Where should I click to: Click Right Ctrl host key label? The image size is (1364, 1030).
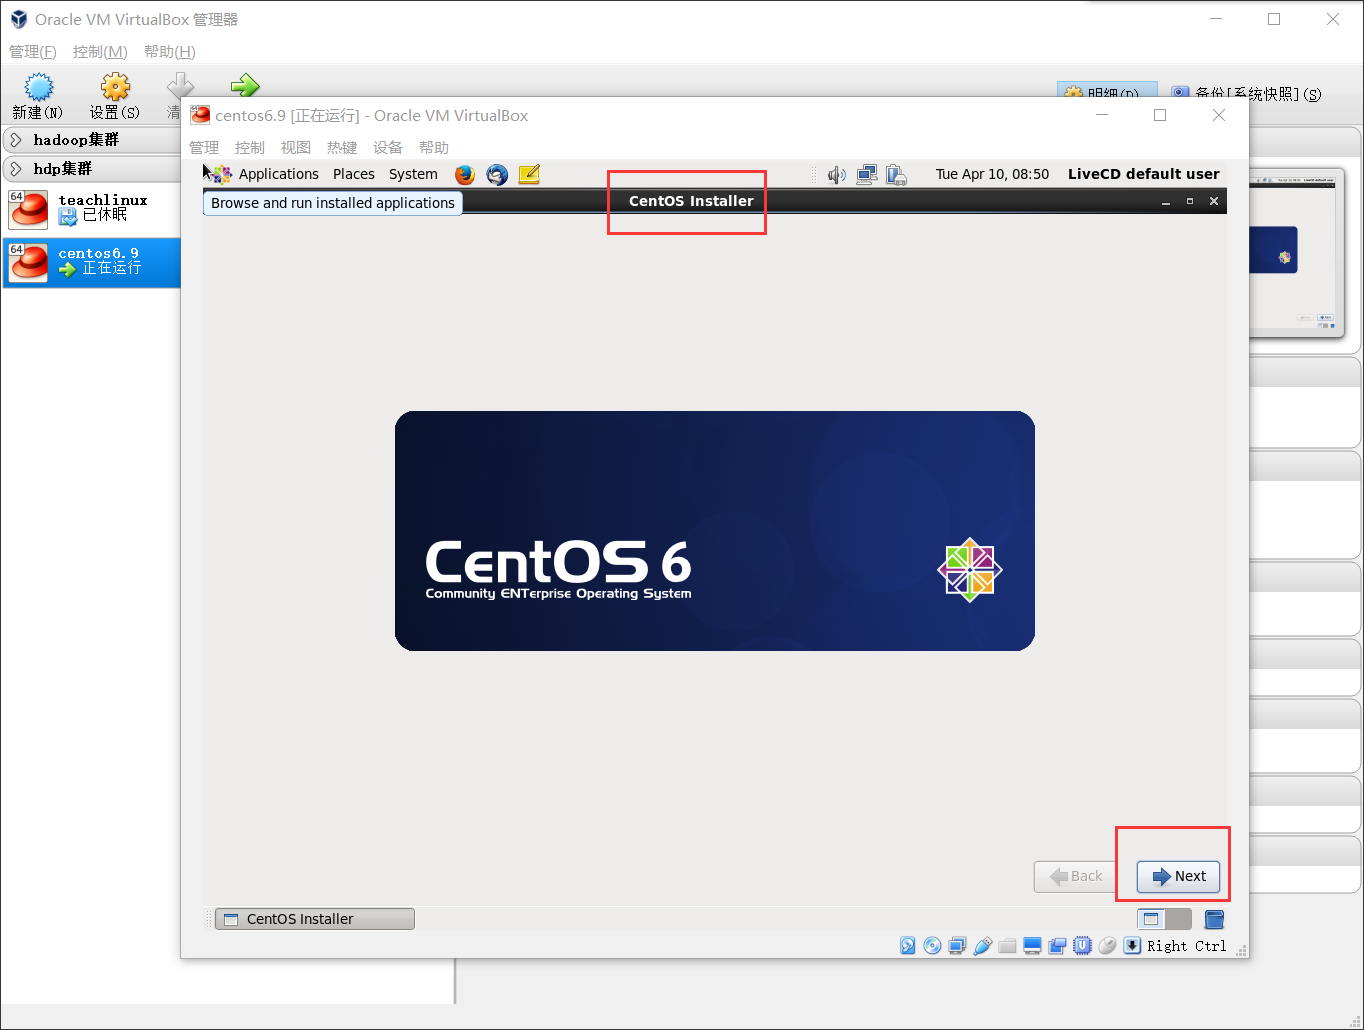pyautogui.click(x=1186, y=946)
